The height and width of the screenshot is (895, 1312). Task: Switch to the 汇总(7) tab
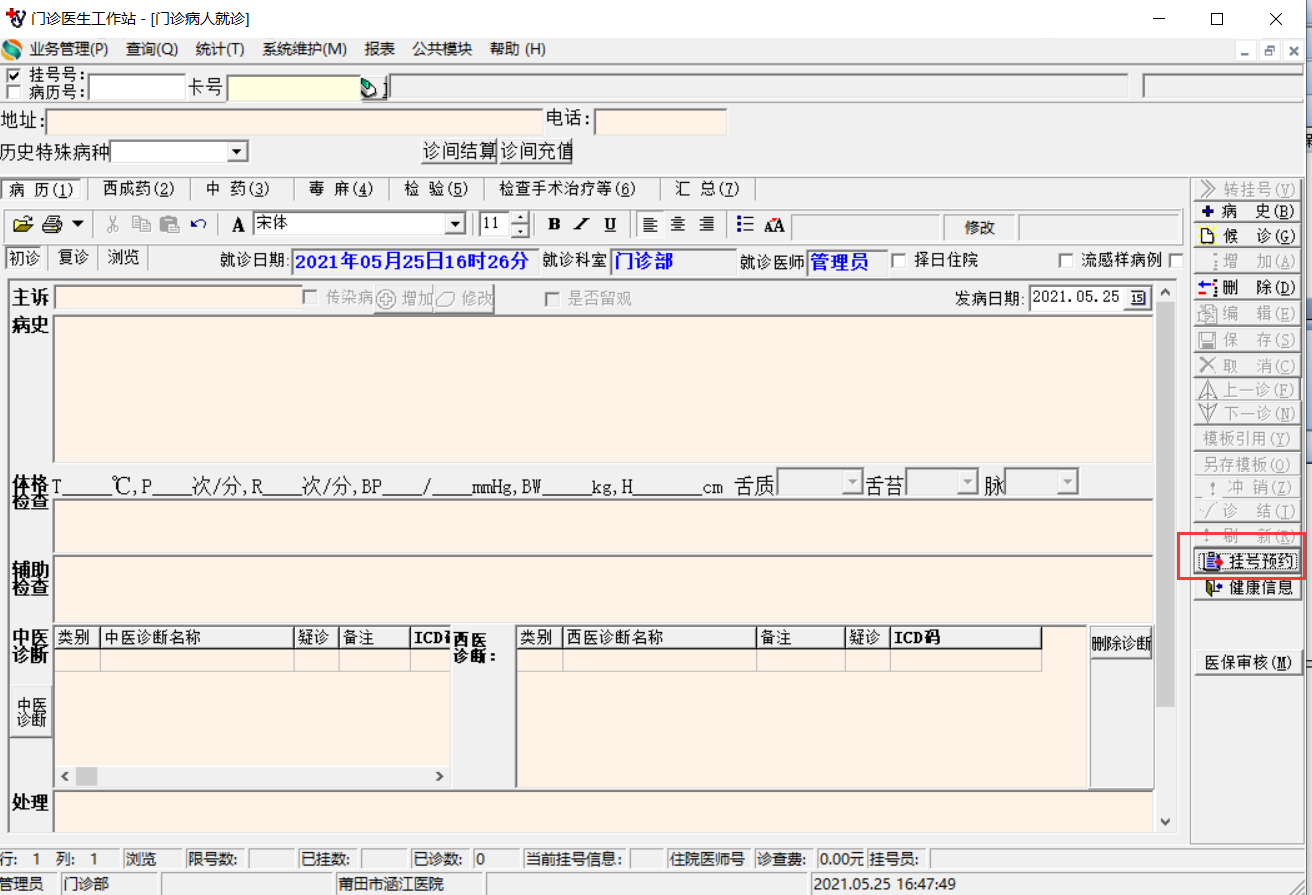click(x=707, y=189)
